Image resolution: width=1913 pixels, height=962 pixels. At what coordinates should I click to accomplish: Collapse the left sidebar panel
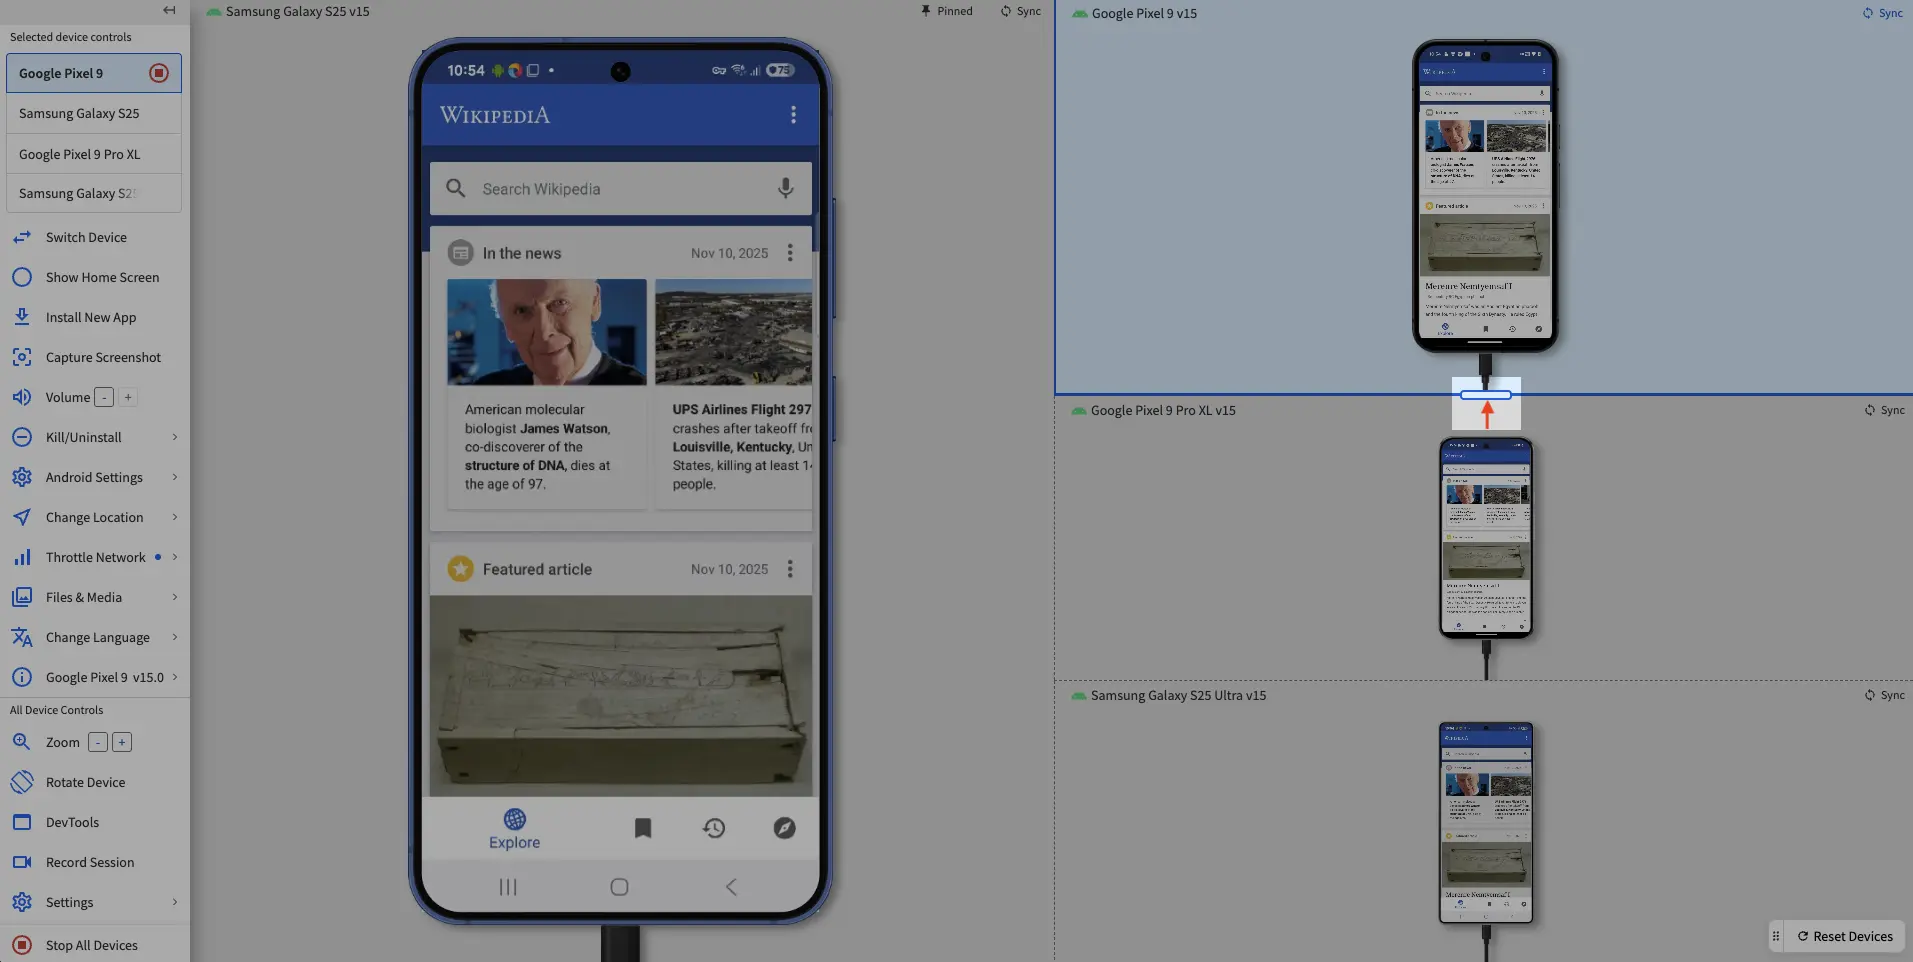pos(169,10)
